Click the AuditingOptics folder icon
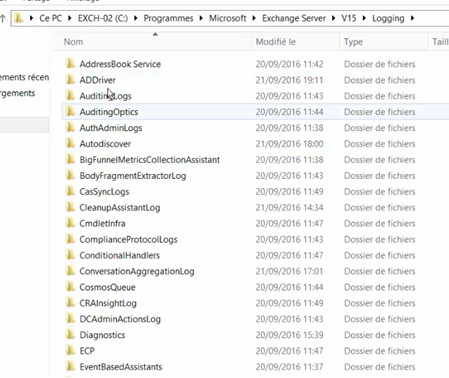This screenshot has height=378, width=449. click(70, 111)
